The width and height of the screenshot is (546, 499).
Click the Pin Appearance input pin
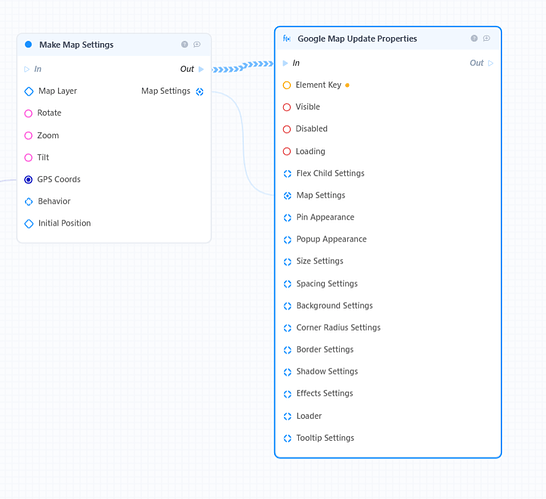click(x=287, y=218)
